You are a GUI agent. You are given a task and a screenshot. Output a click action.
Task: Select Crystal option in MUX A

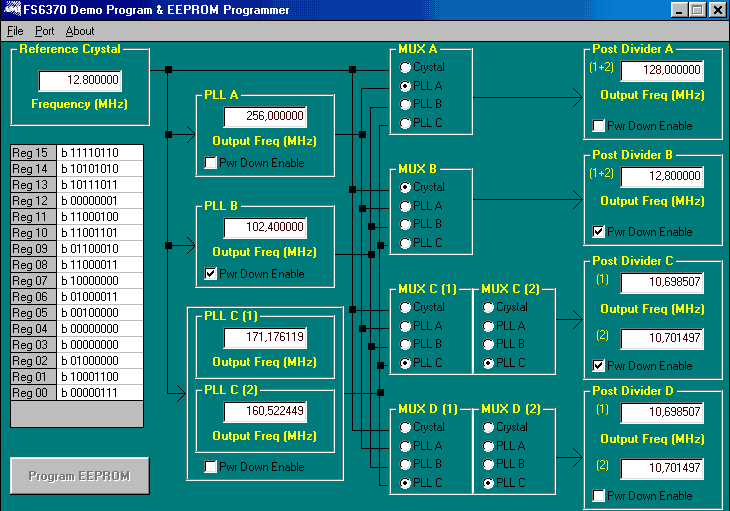click(405, 68)
